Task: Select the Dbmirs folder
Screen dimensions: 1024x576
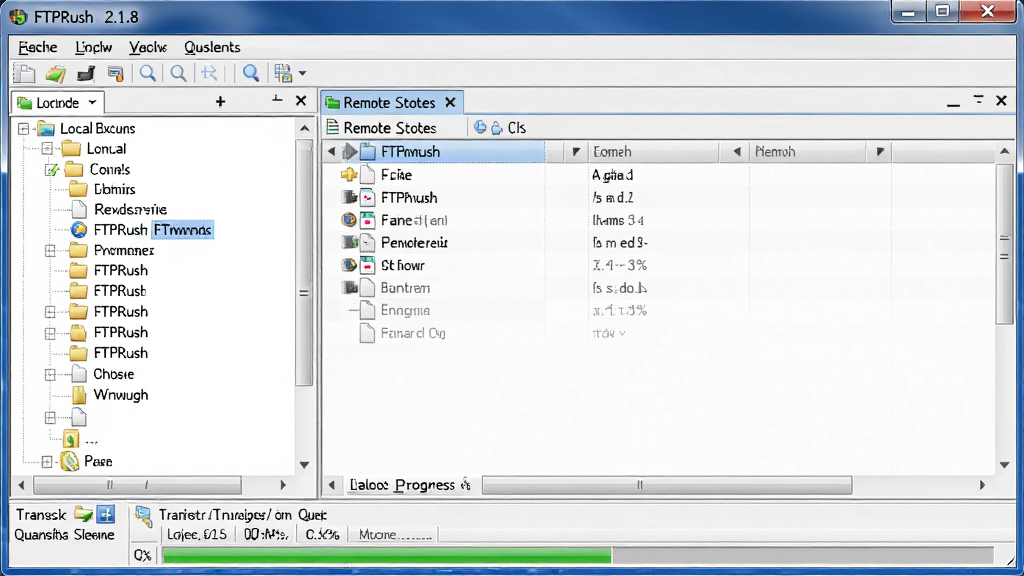Action: pyautogui.click(x=114, y=189)
